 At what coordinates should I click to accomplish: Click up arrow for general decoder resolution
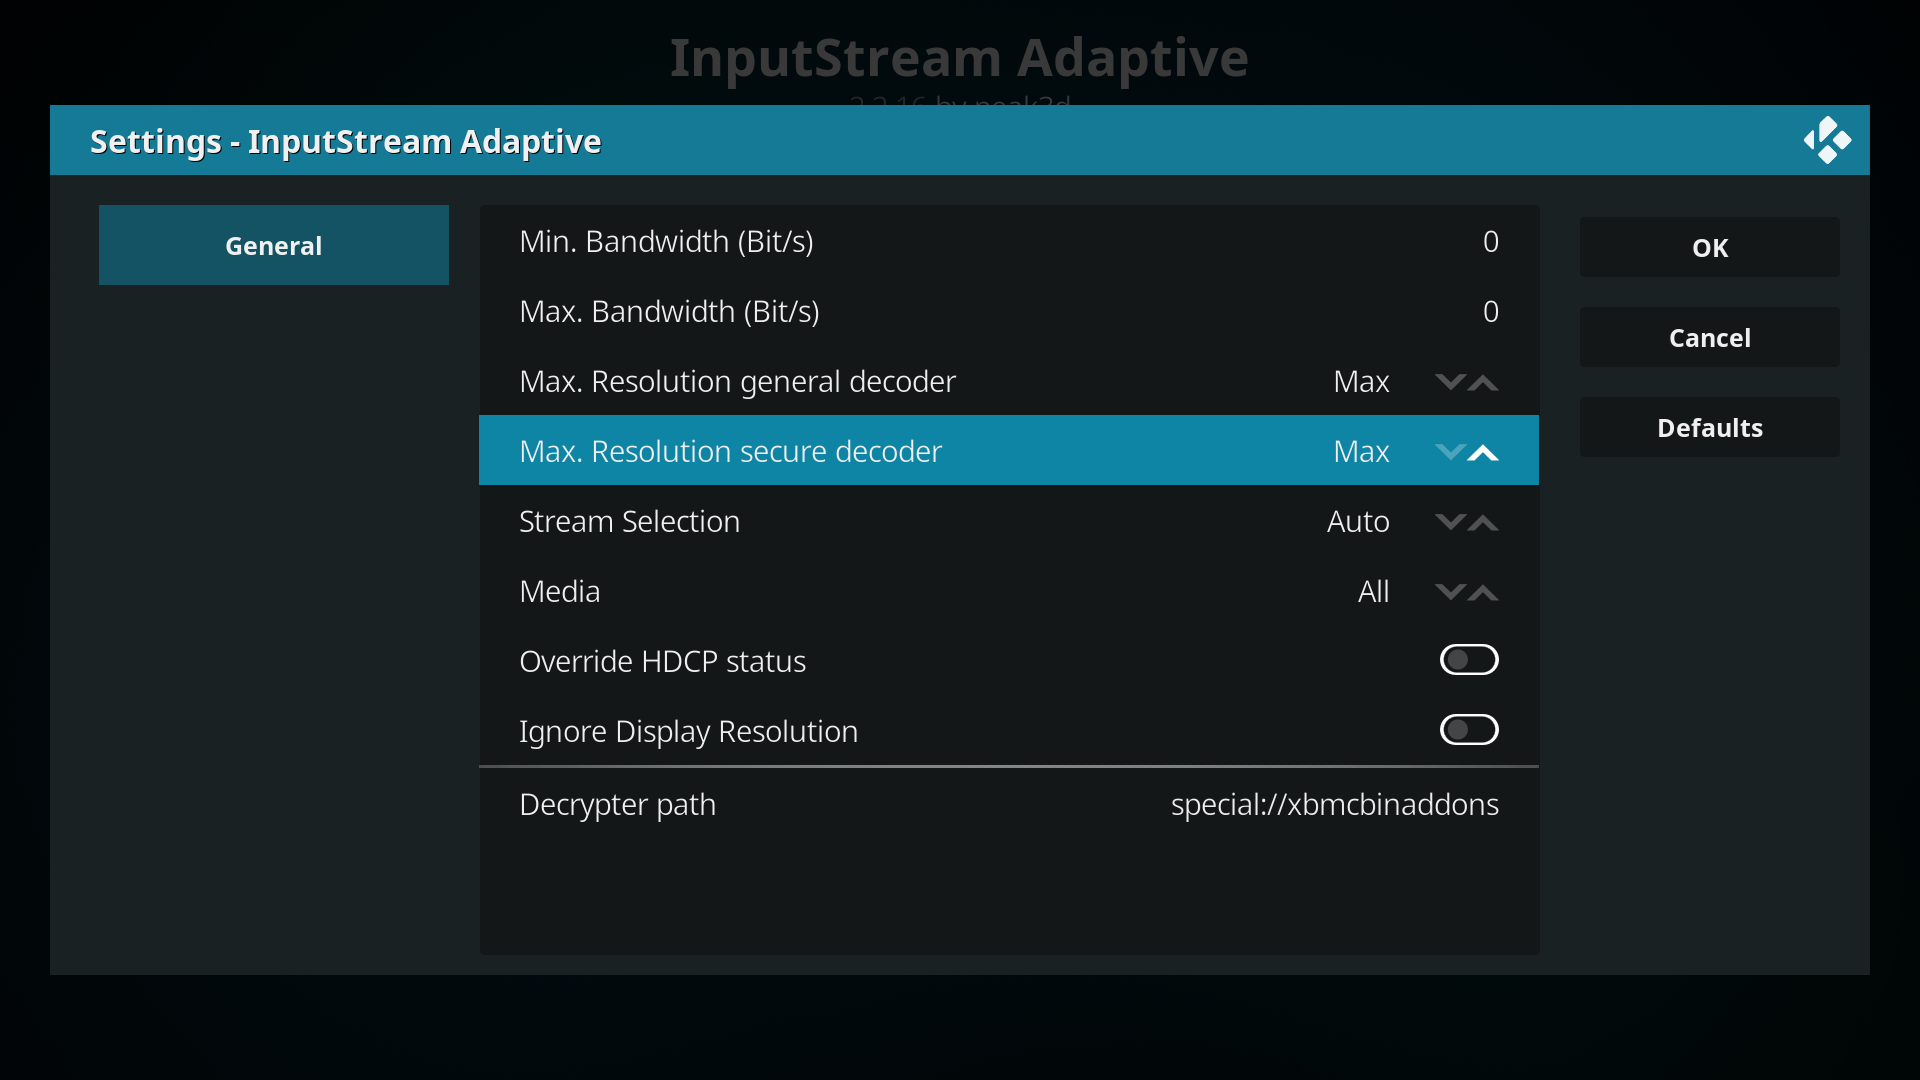click(x=1483, y=382)
